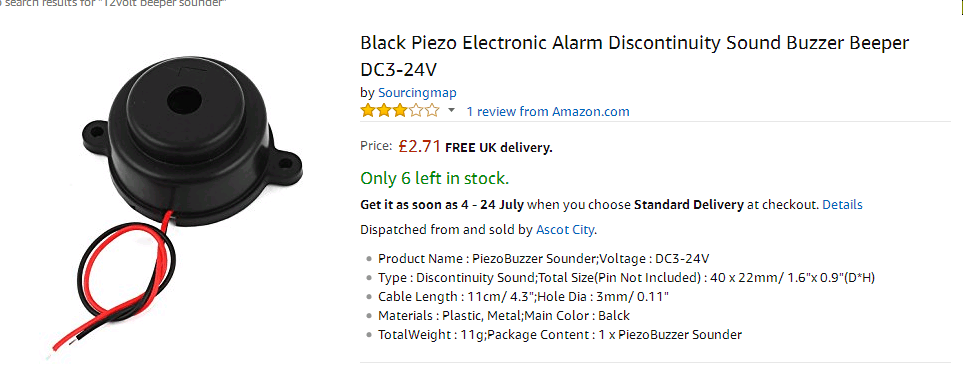Click the Black Piezo Electronic Alarm product title
The height and width of the screenshot is (381, 963).
pyautogui.click(x=634, y=56)
